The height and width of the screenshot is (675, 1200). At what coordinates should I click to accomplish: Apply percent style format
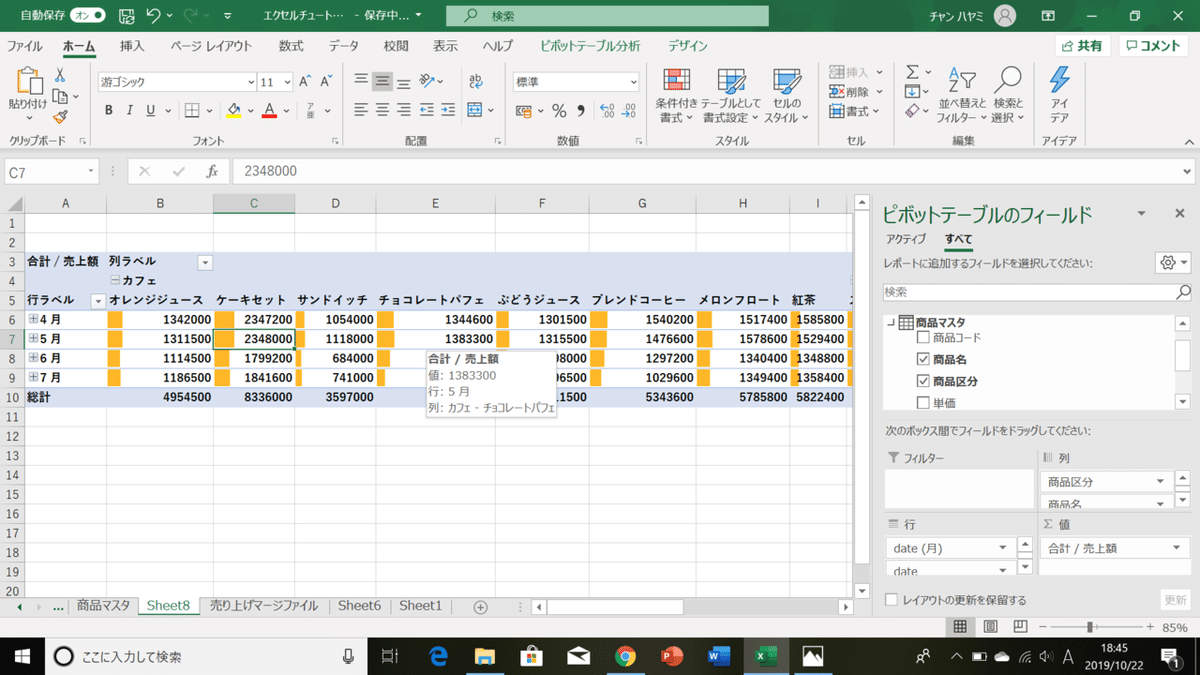pyautogui.click(x=560, y=110)
